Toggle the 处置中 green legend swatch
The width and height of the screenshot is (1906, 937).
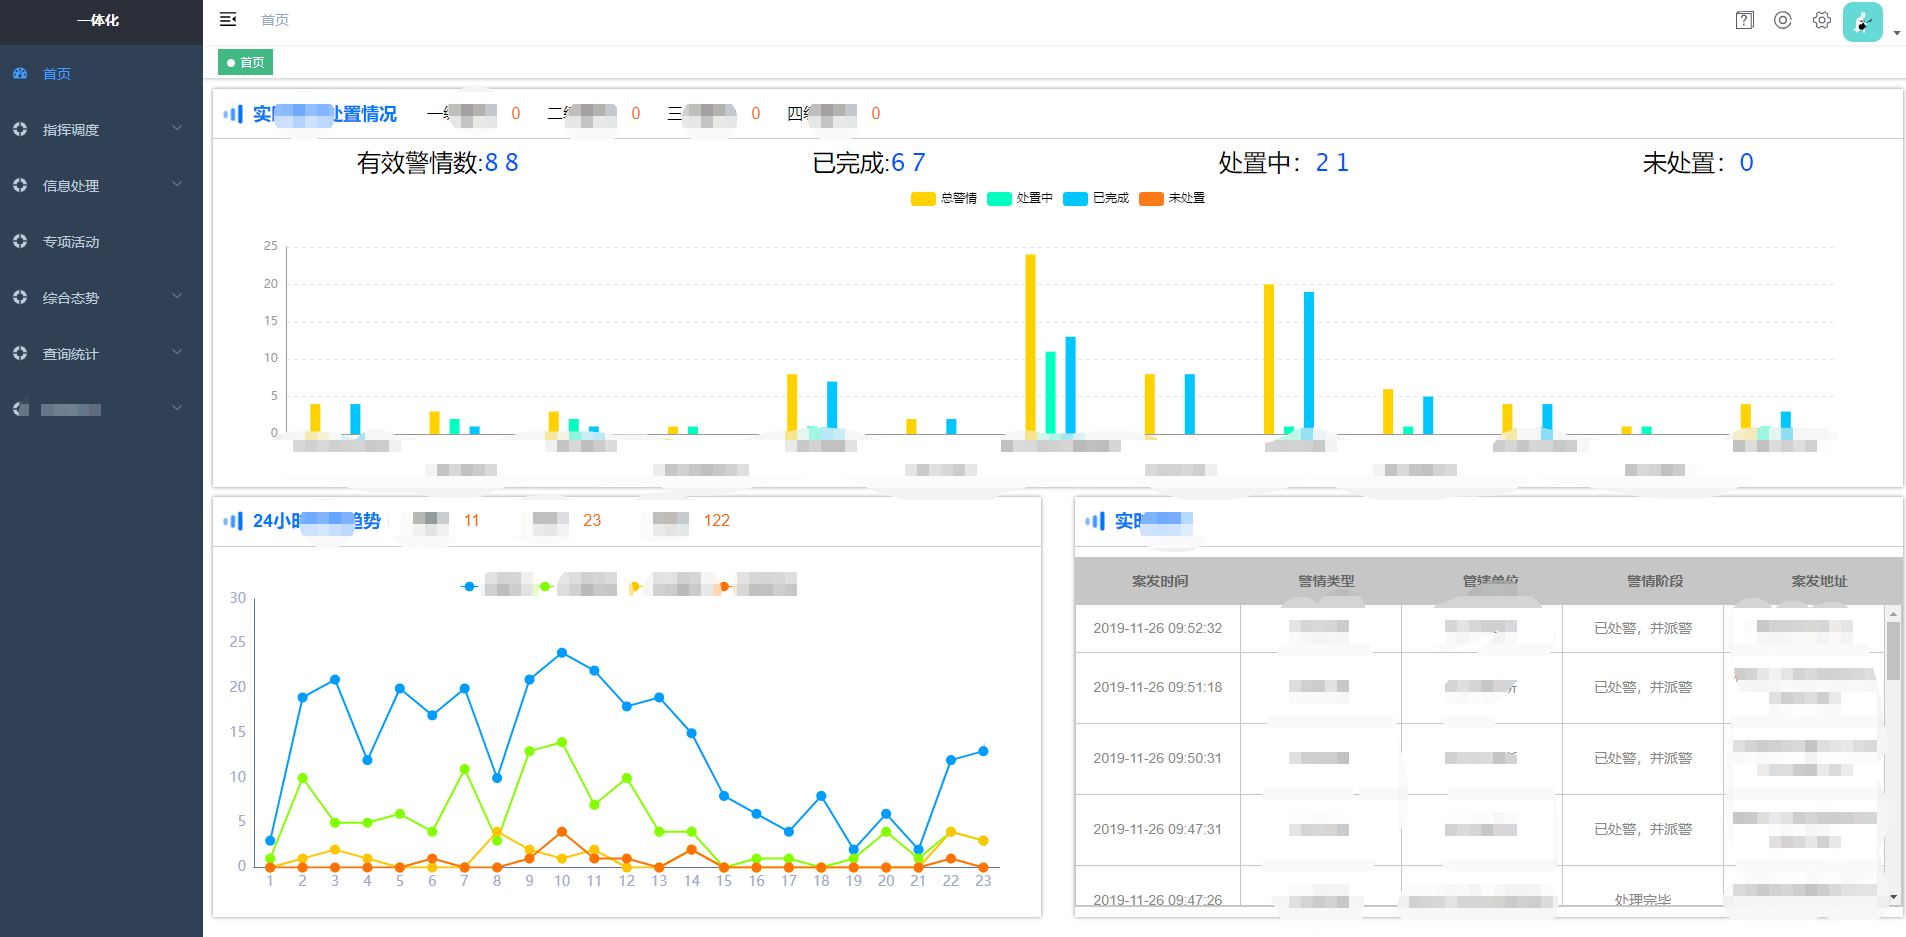(999, 198)
